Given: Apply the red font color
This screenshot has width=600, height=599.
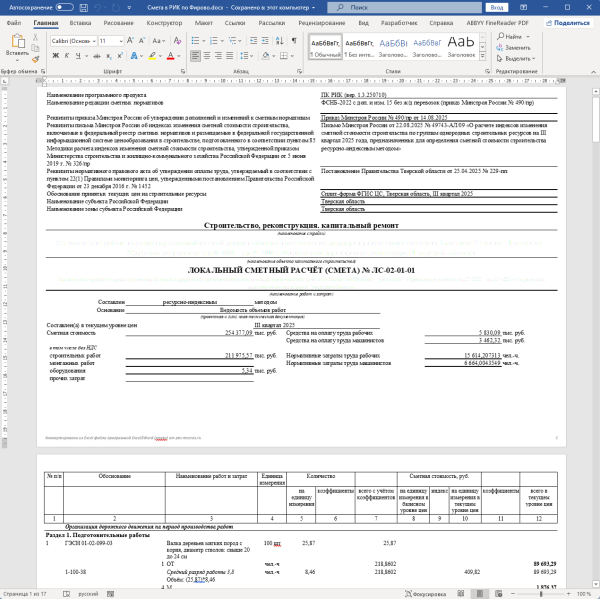Looking at the screenshot, I should pos(171,56).
